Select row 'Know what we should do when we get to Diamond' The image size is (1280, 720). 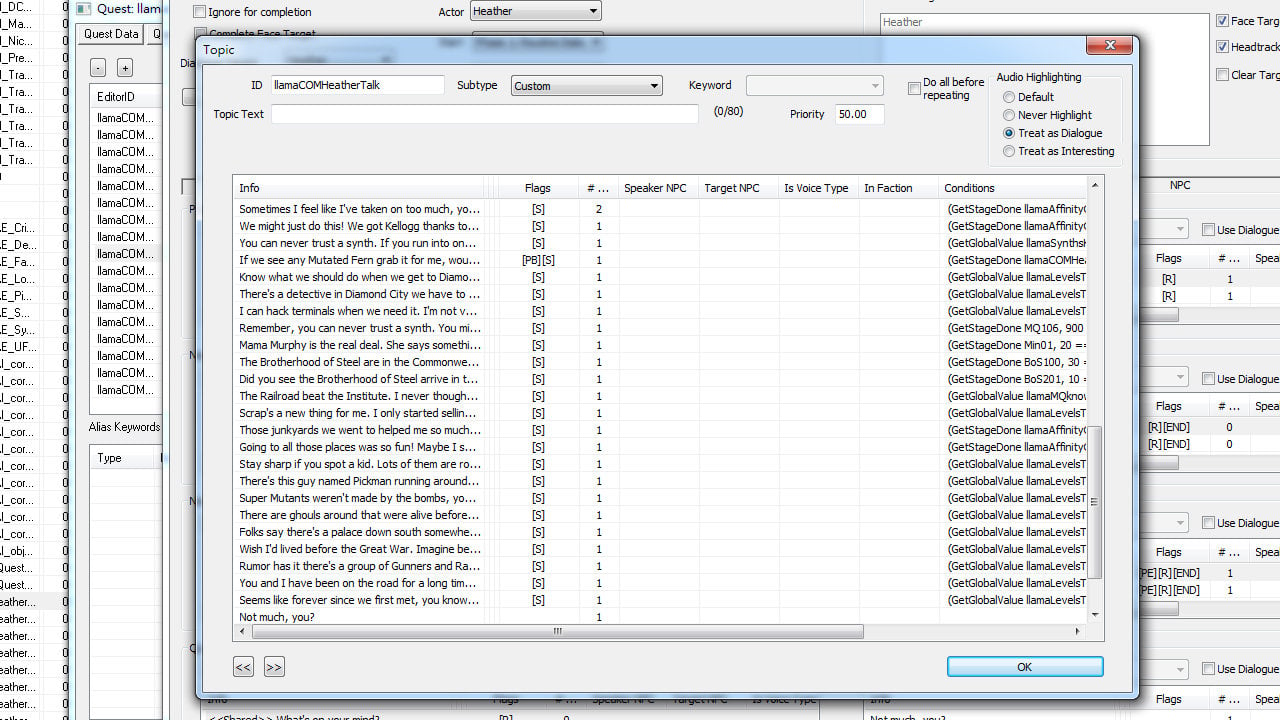pyautogui.click(x=660, y=277)
